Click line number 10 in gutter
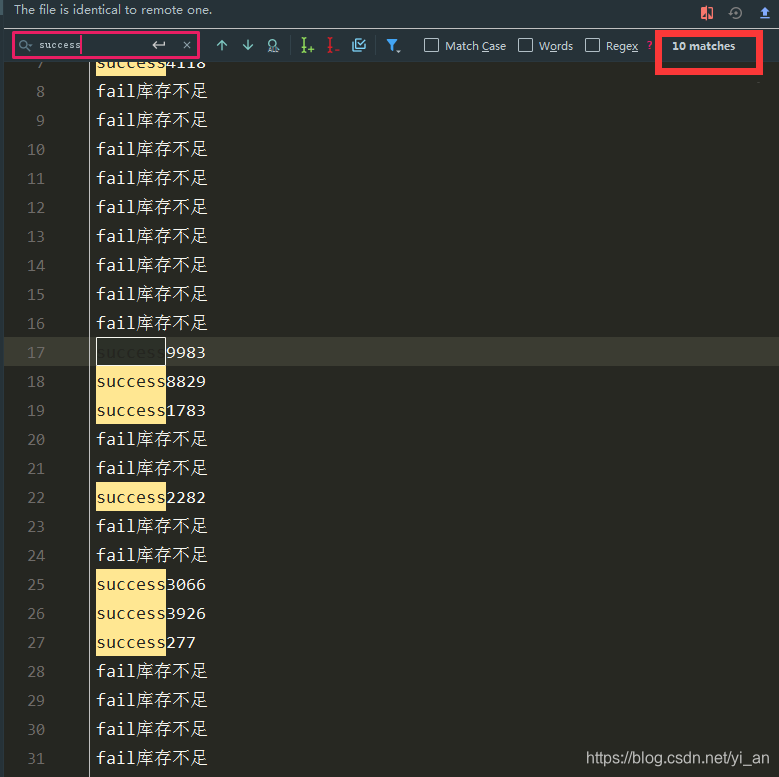 (x=36, y=150)
